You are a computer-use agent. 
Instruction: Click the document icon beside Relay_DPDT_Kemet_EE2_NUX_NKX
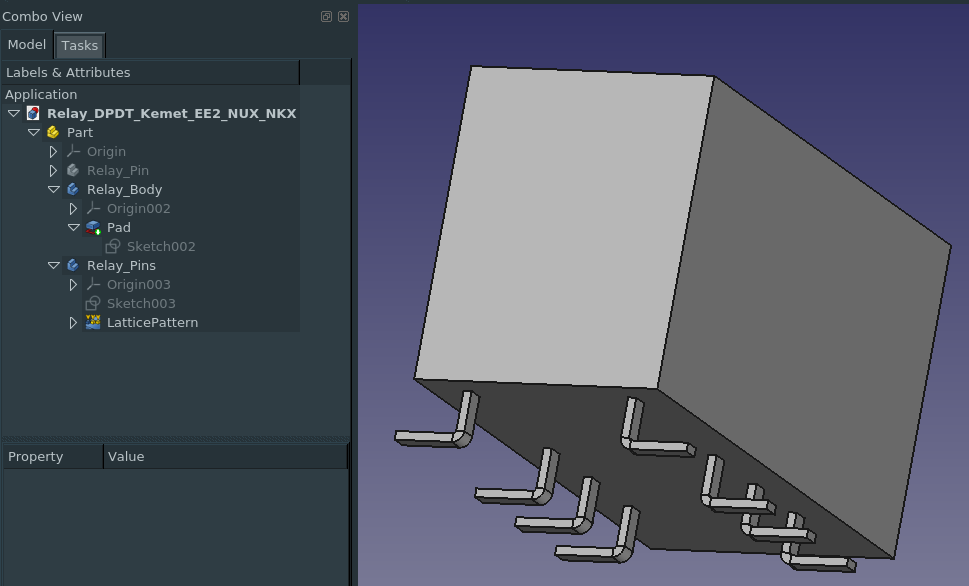coord(33,114)
